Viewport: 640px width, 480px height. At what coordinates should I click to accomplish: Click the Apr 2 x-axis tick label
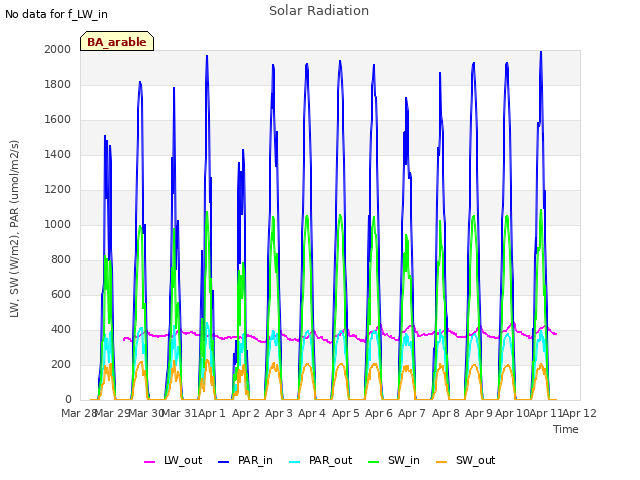pyautogui.click(x=246, y=413)
